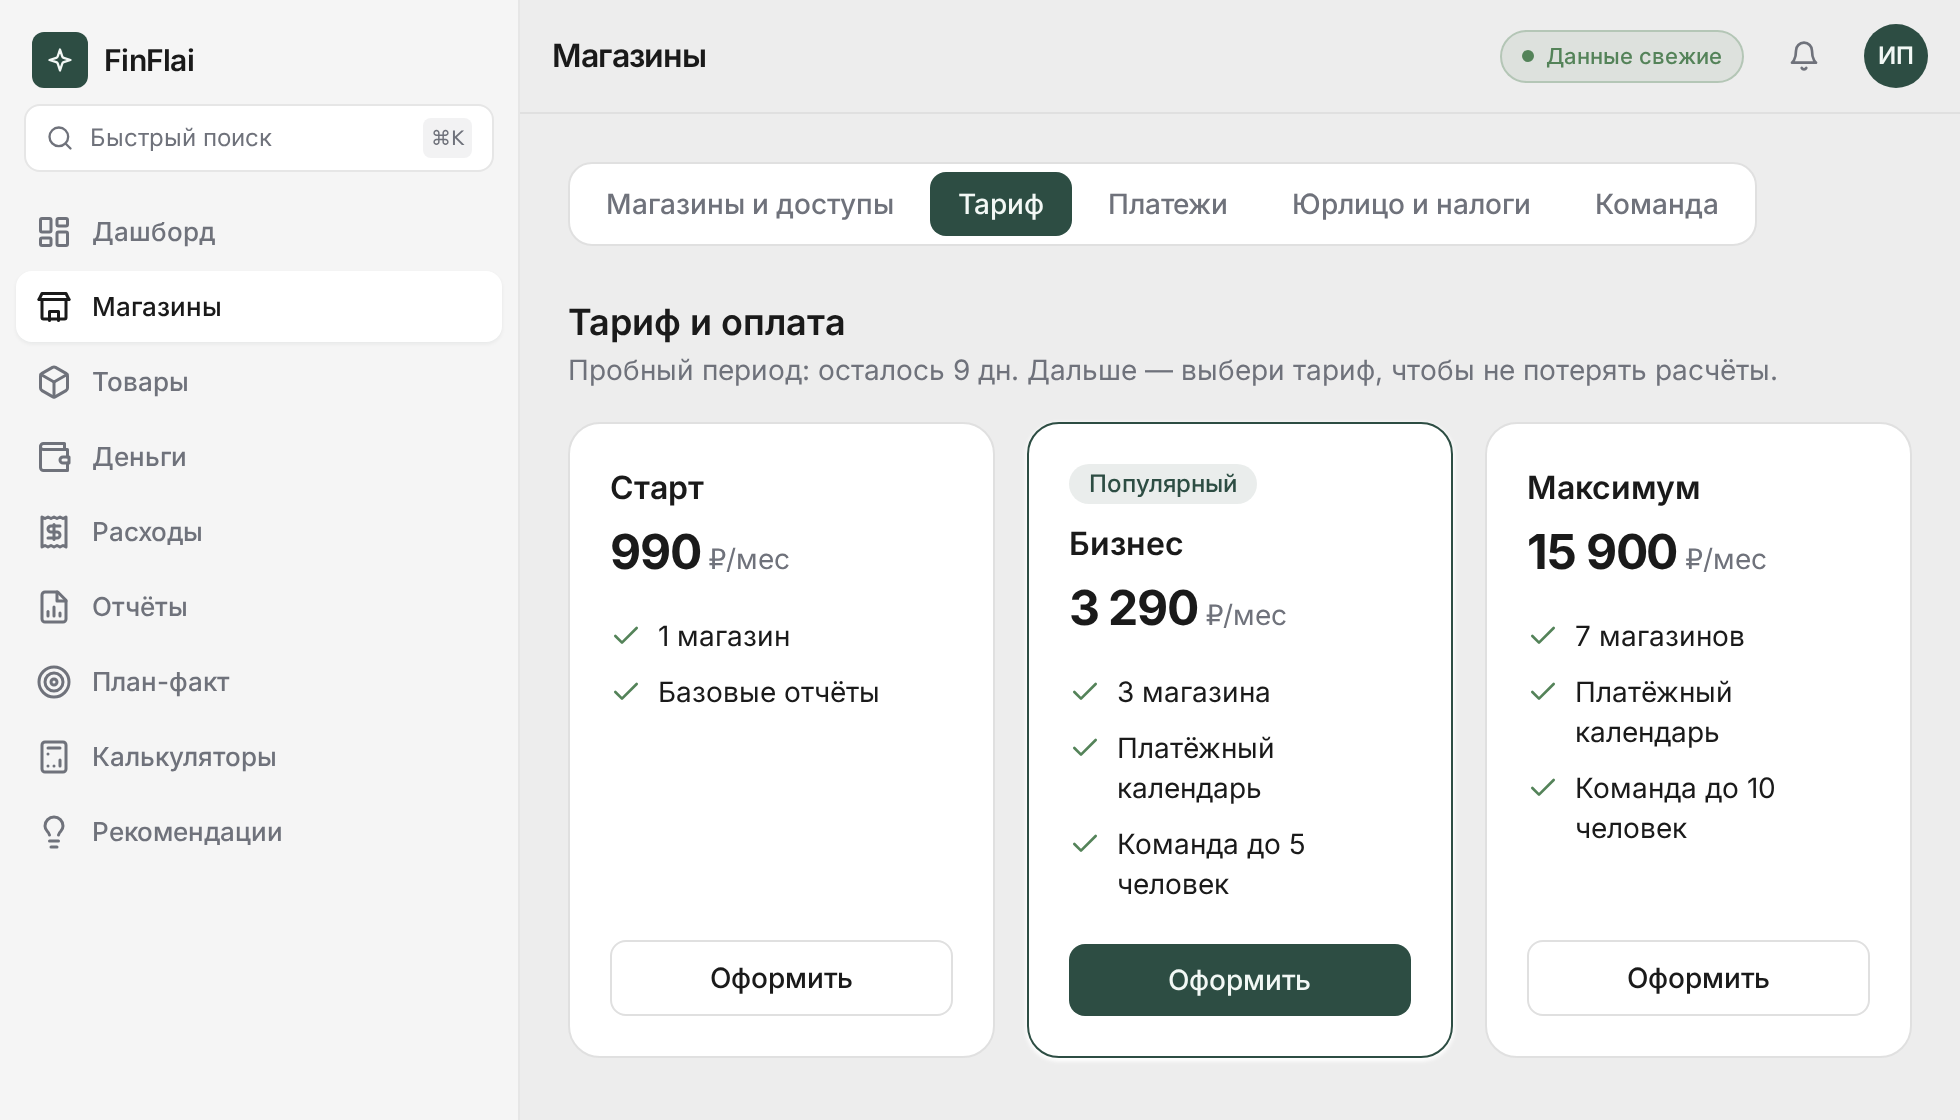Open the Товары box icon

(x=54, y=382)
